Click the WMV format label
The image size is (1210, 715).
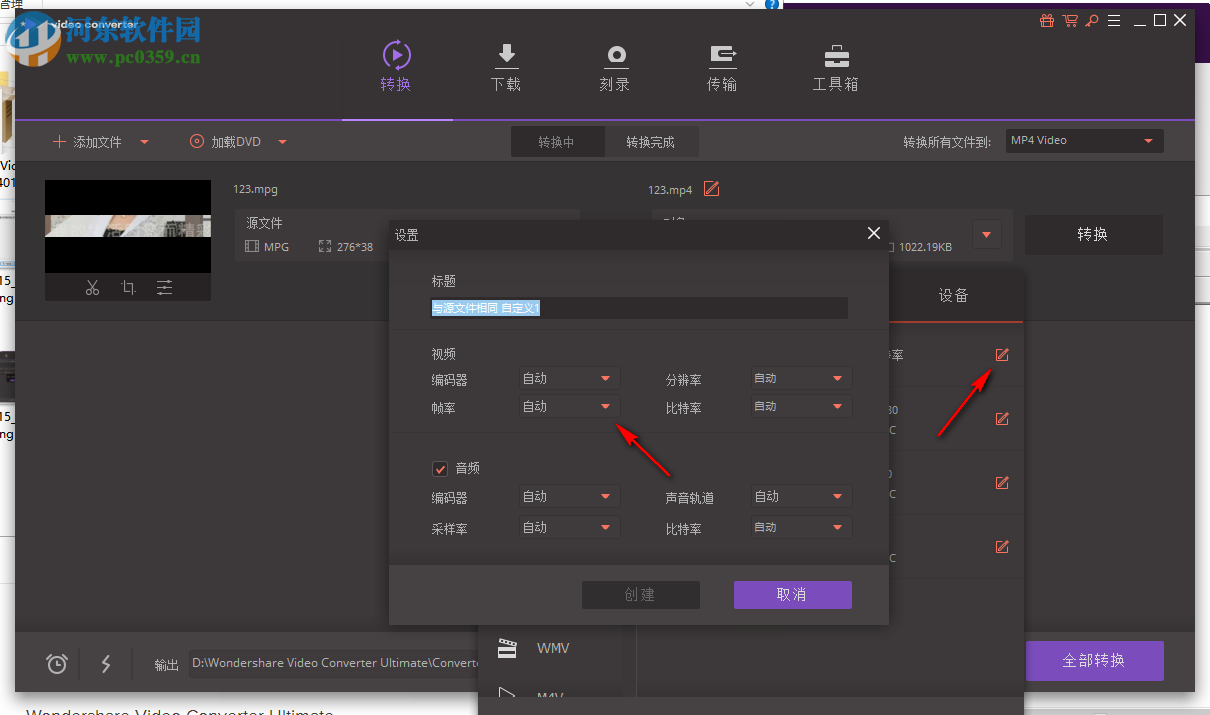coord(553,648)
